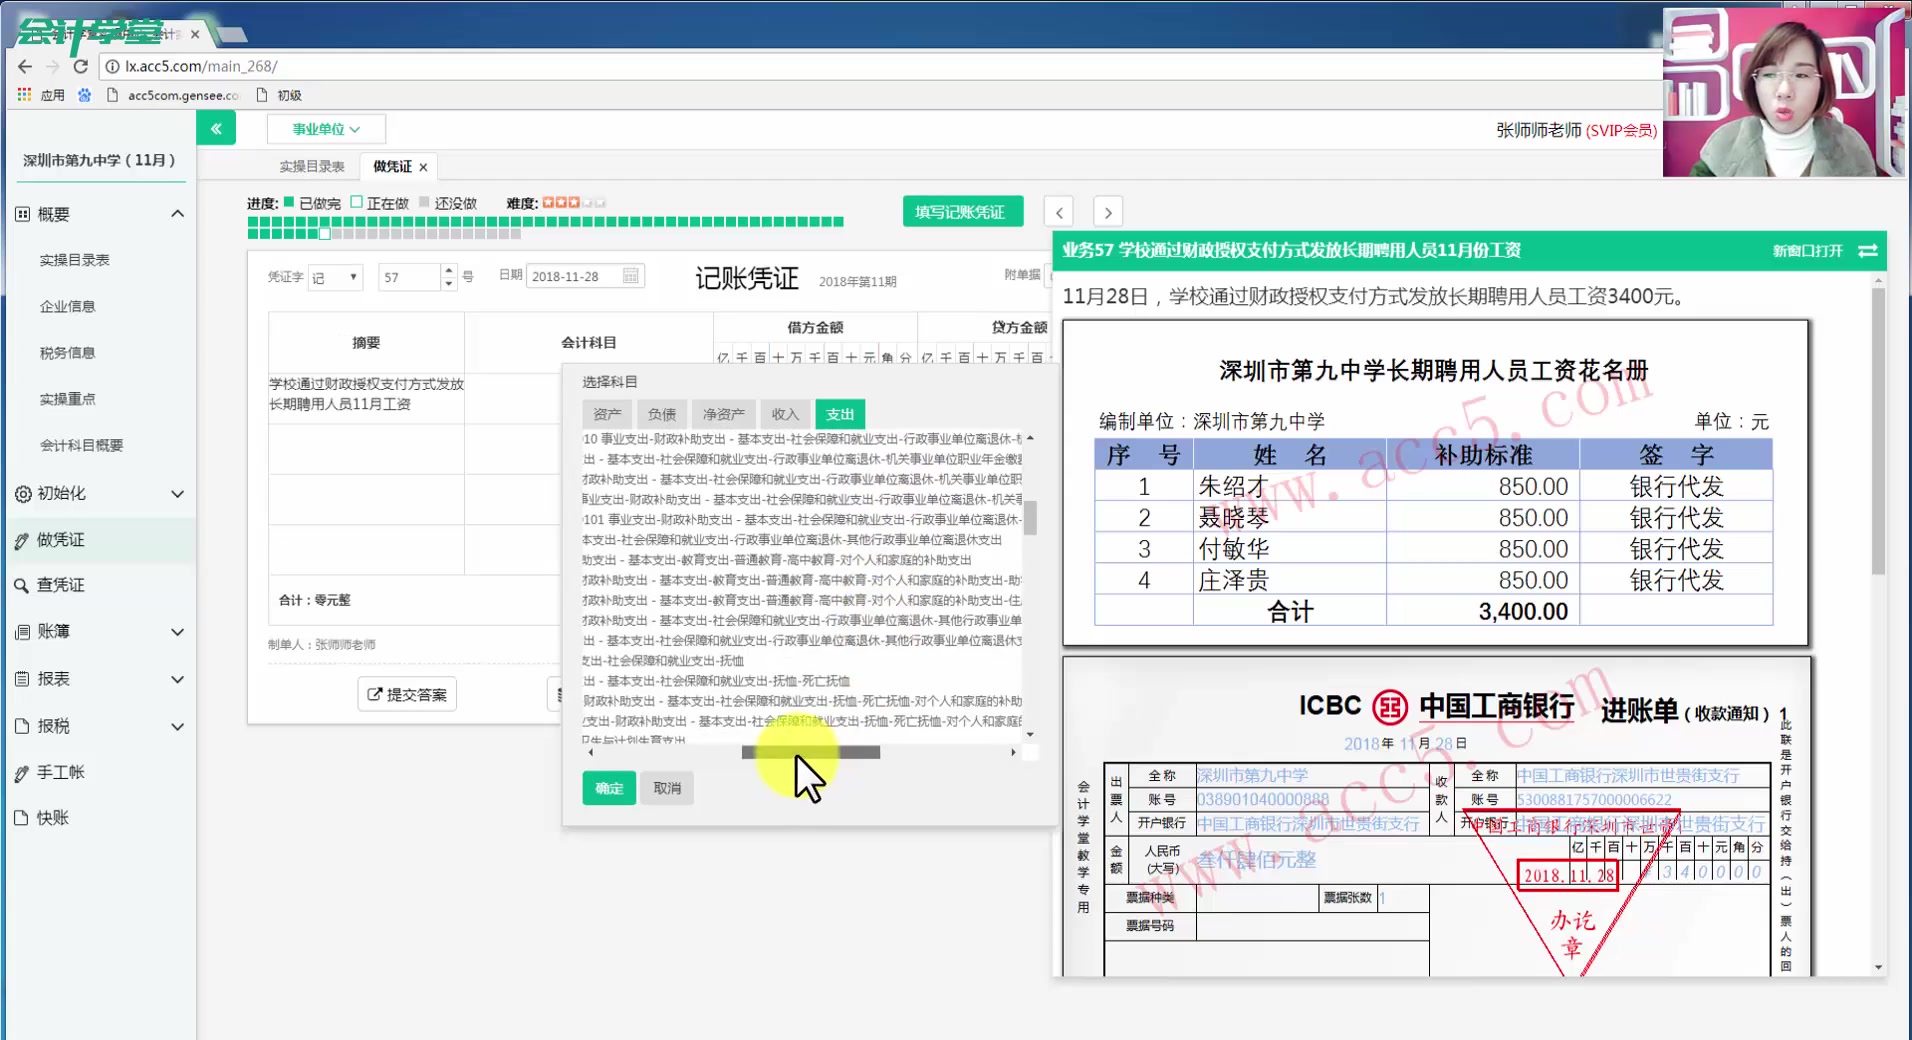Click the 概要 overview grid icon
The height and width of the screenshot is (1040, 1912).
tap(22, 212)
